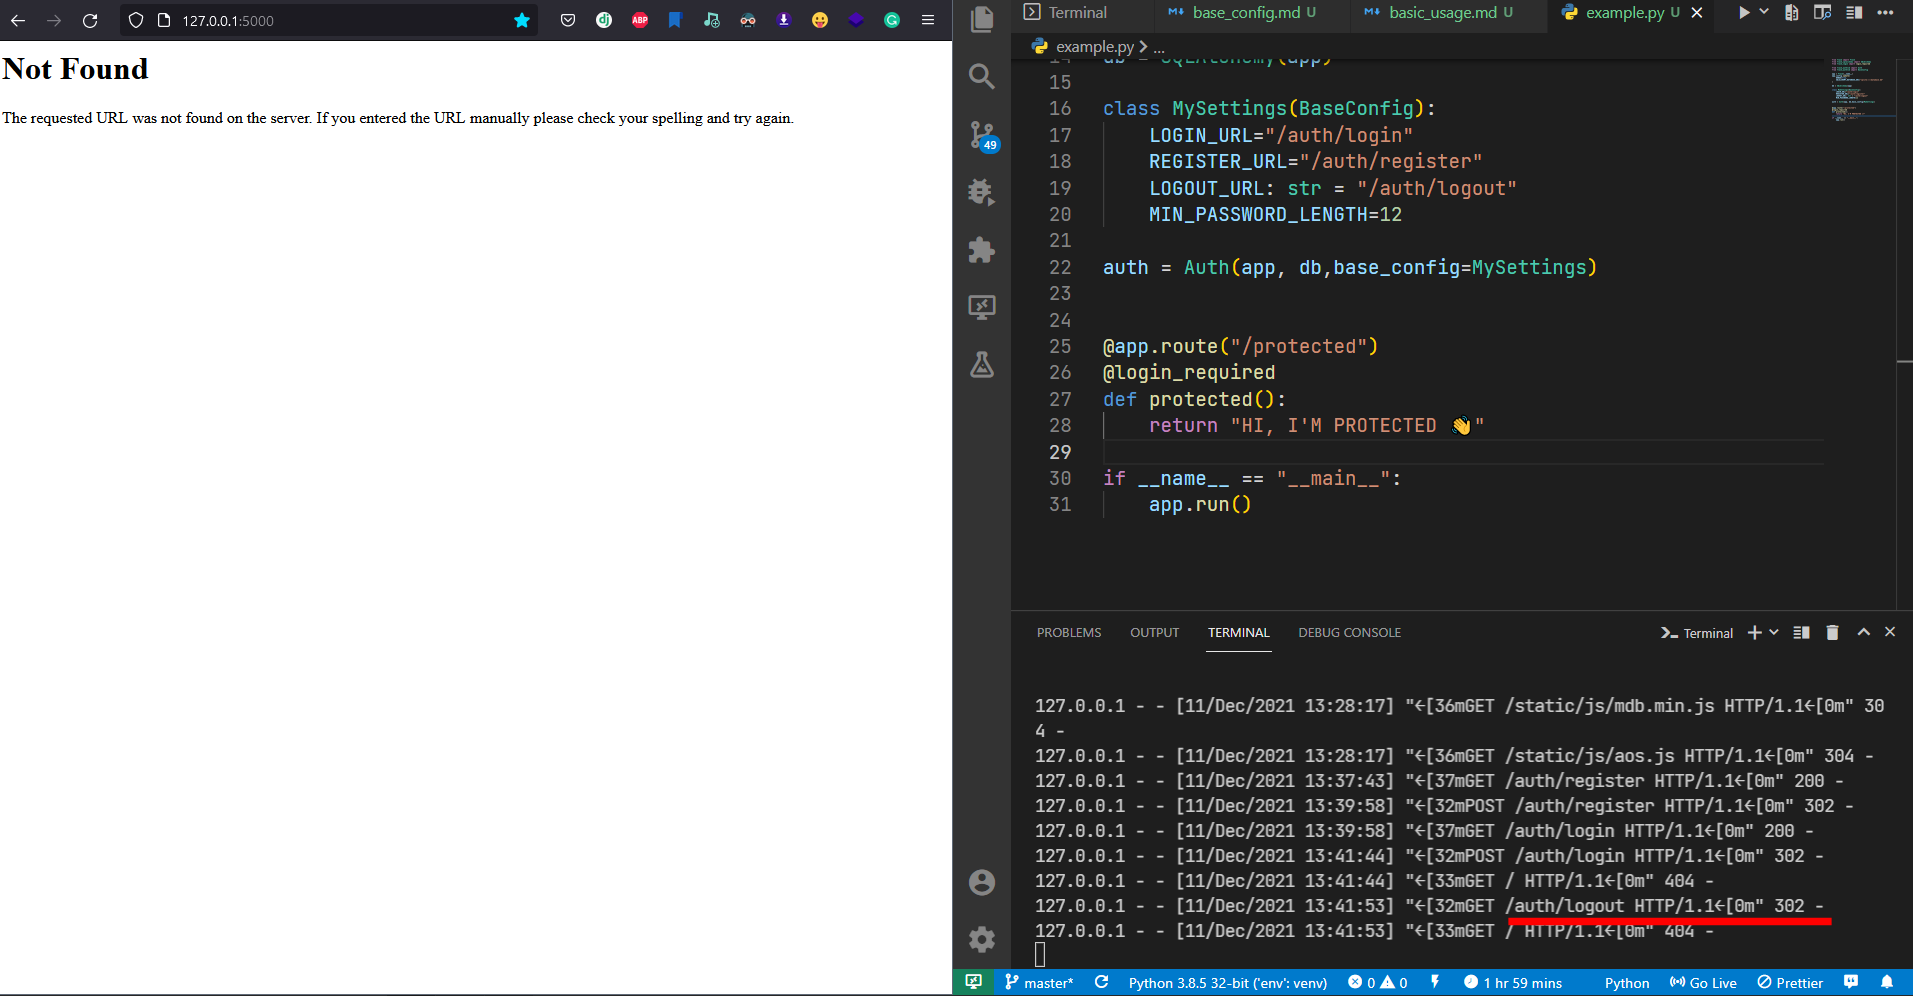Split the editor right

coord(1854,13)
